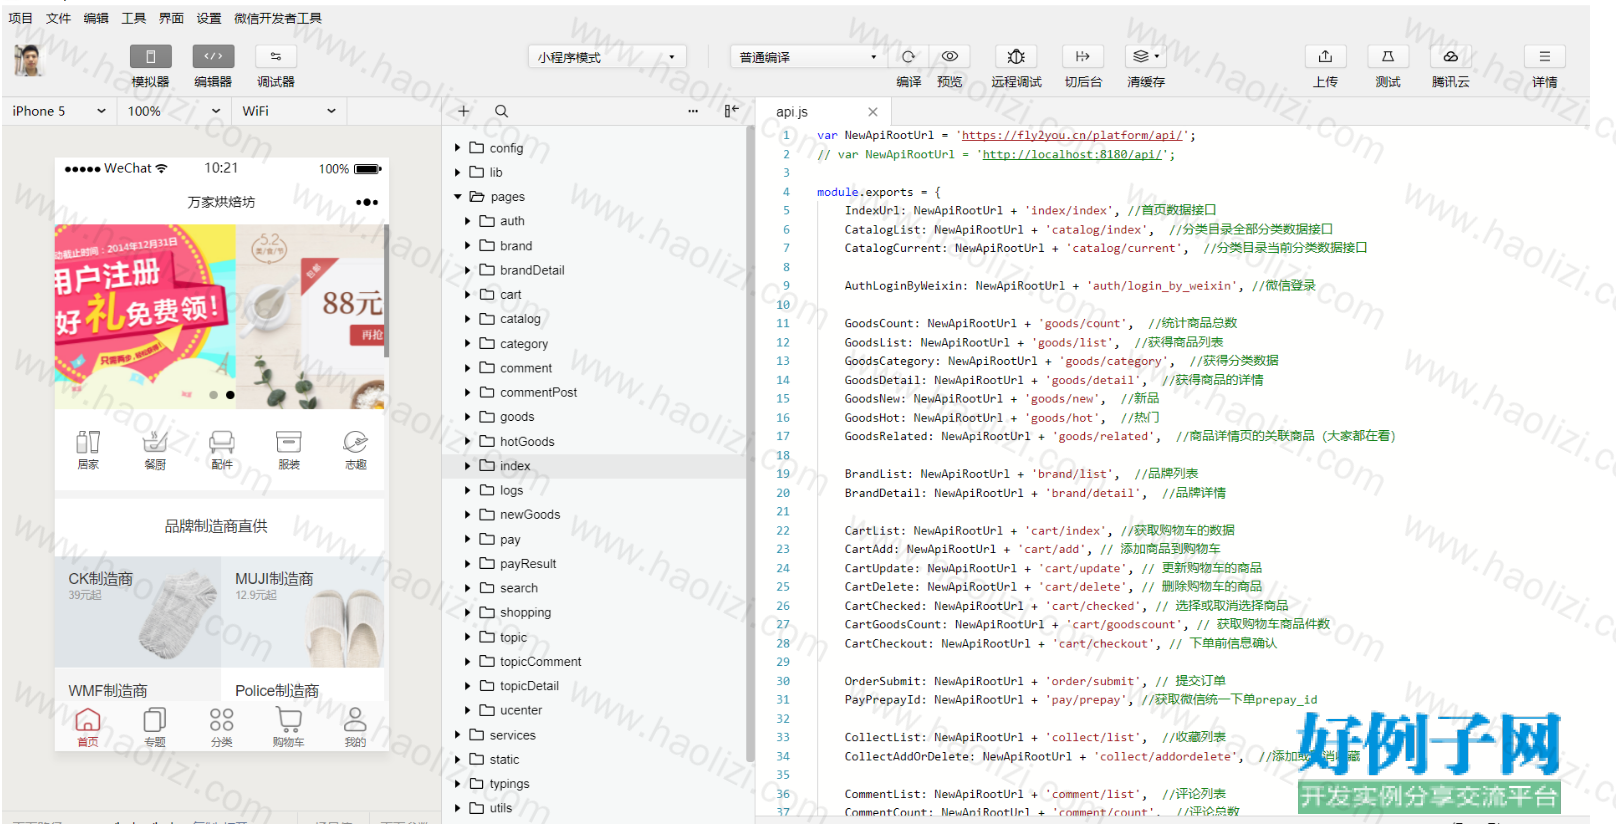This screenshot has width=1616, height=824.
Task: Toggle the 调试器 debugger panel button
Action: click(276, 57)
